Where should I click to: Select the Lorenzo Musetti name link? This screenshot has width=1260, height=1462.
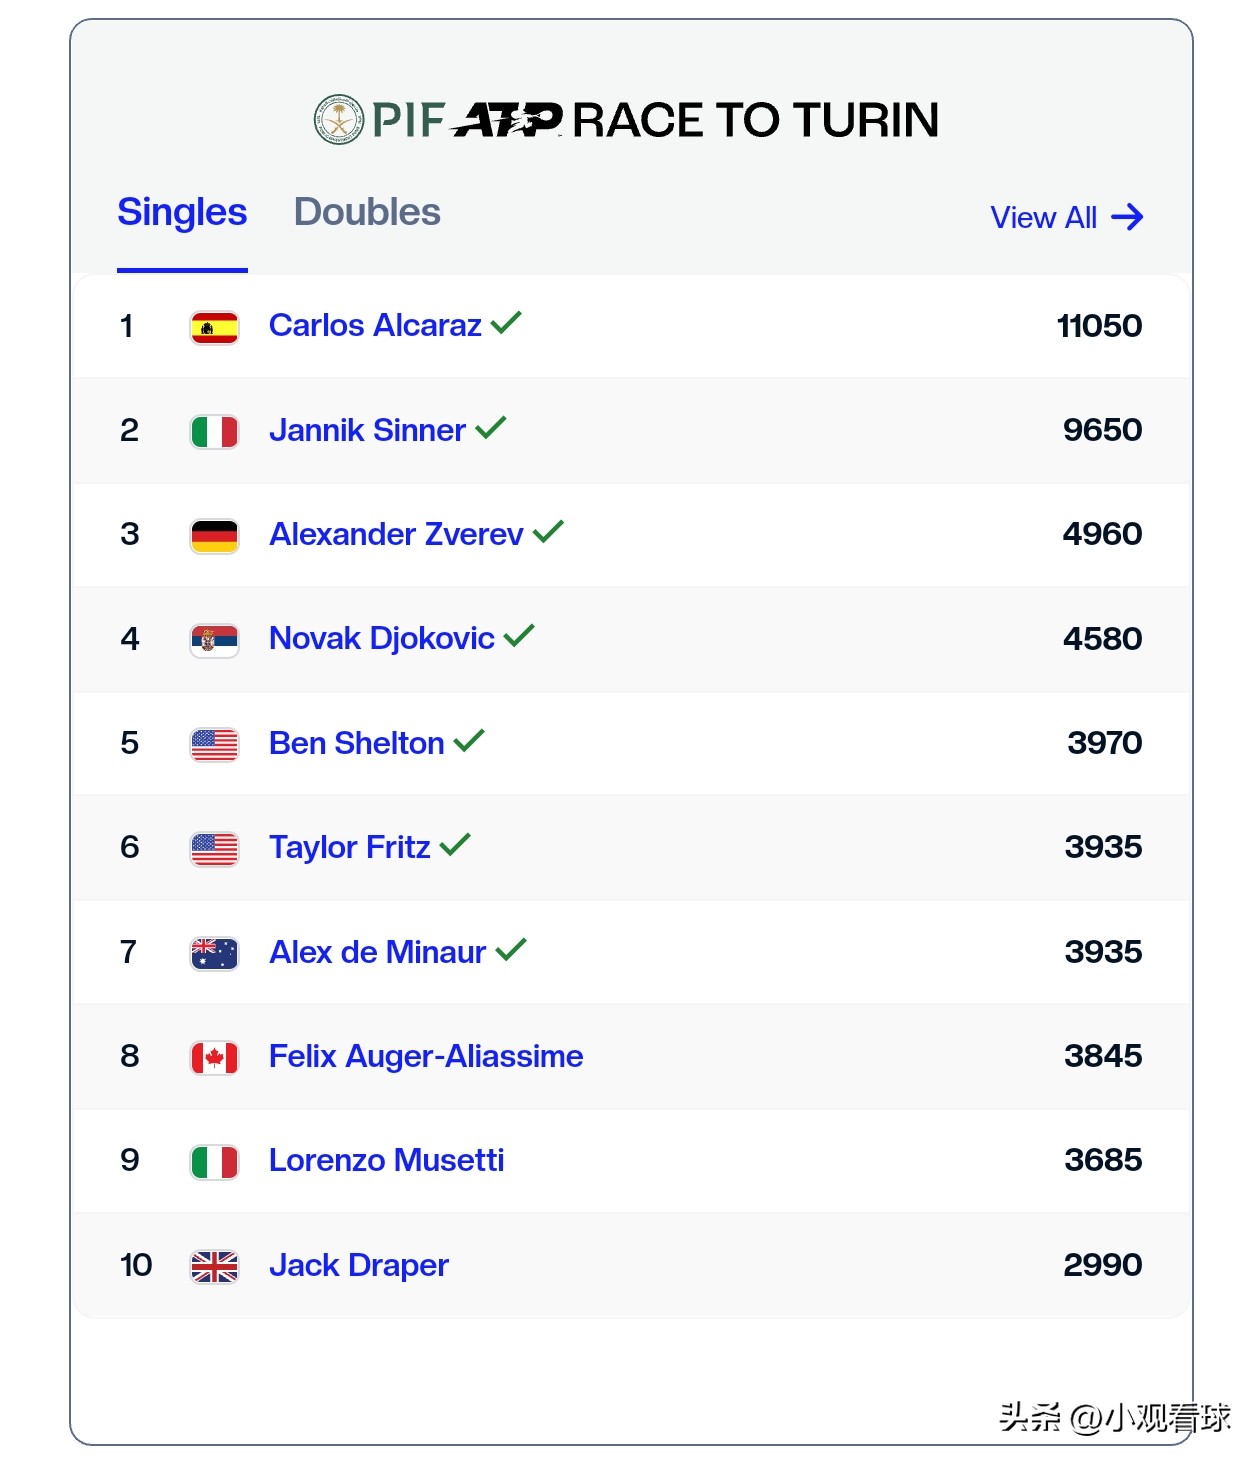386,1160
